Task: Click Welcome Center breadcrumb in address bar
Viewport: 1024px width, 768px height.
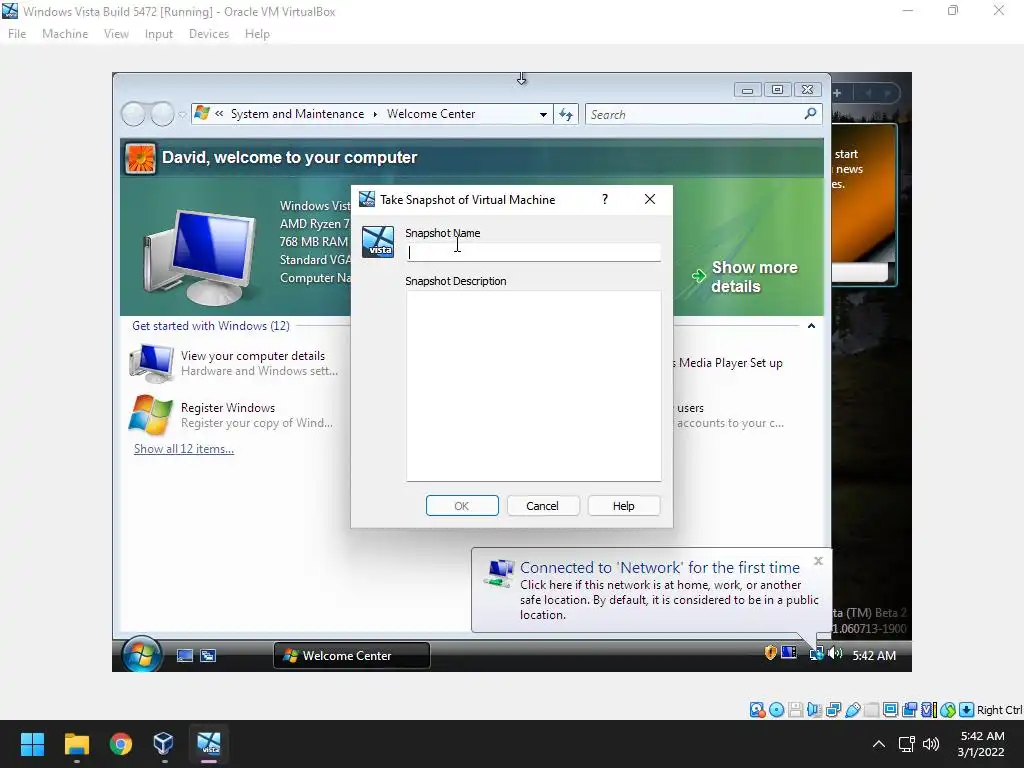Action: pos(431,114)
